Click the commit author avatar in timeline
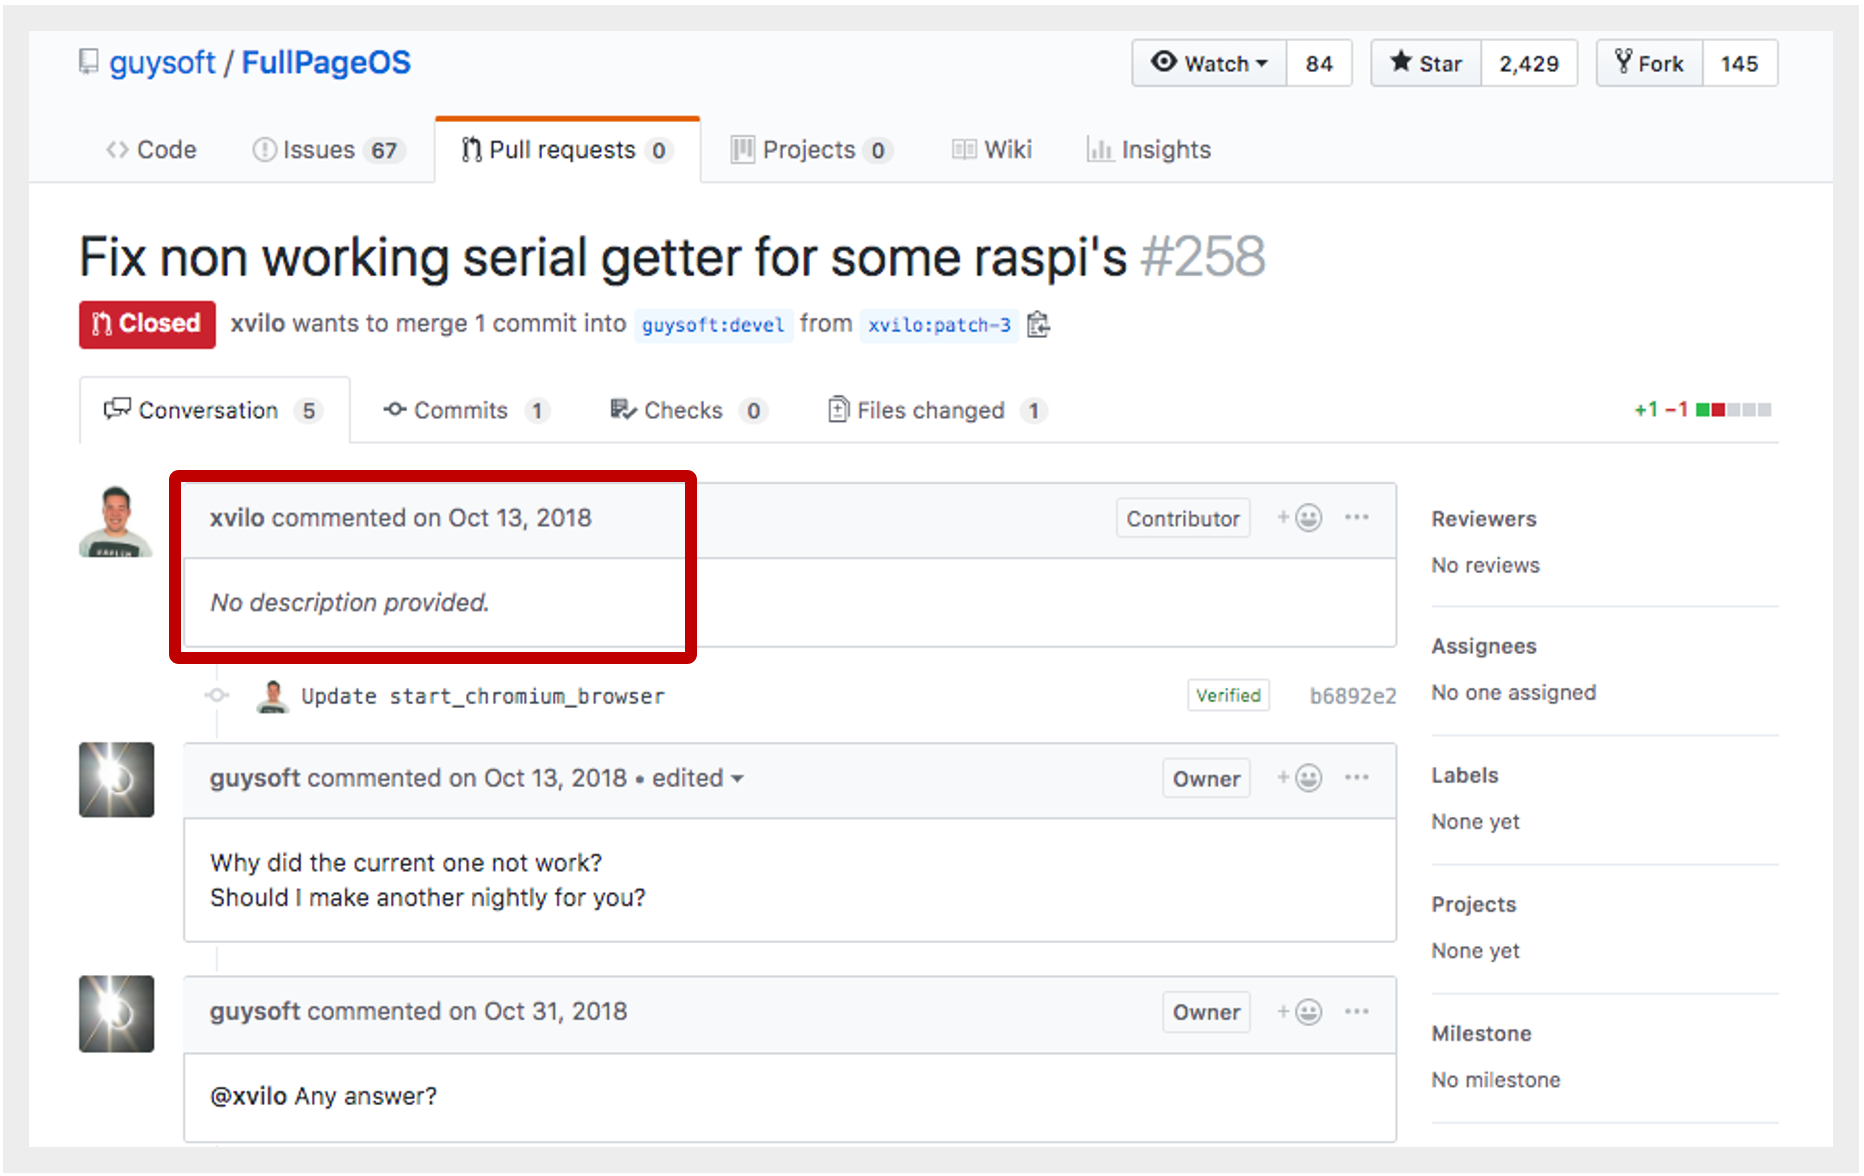1864x1176 pixels. click(x=272, y=696)
